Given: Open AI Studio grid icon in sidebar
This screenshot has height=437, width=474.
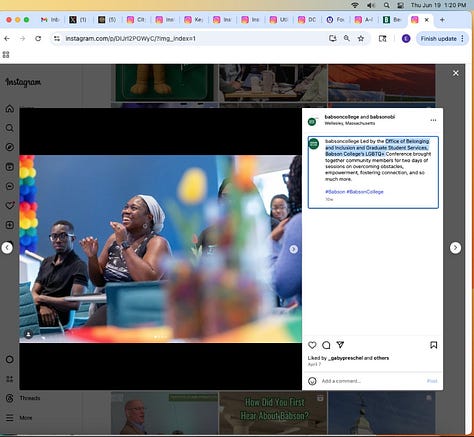Looking at the screenshot, I should (x=10, y=379).
